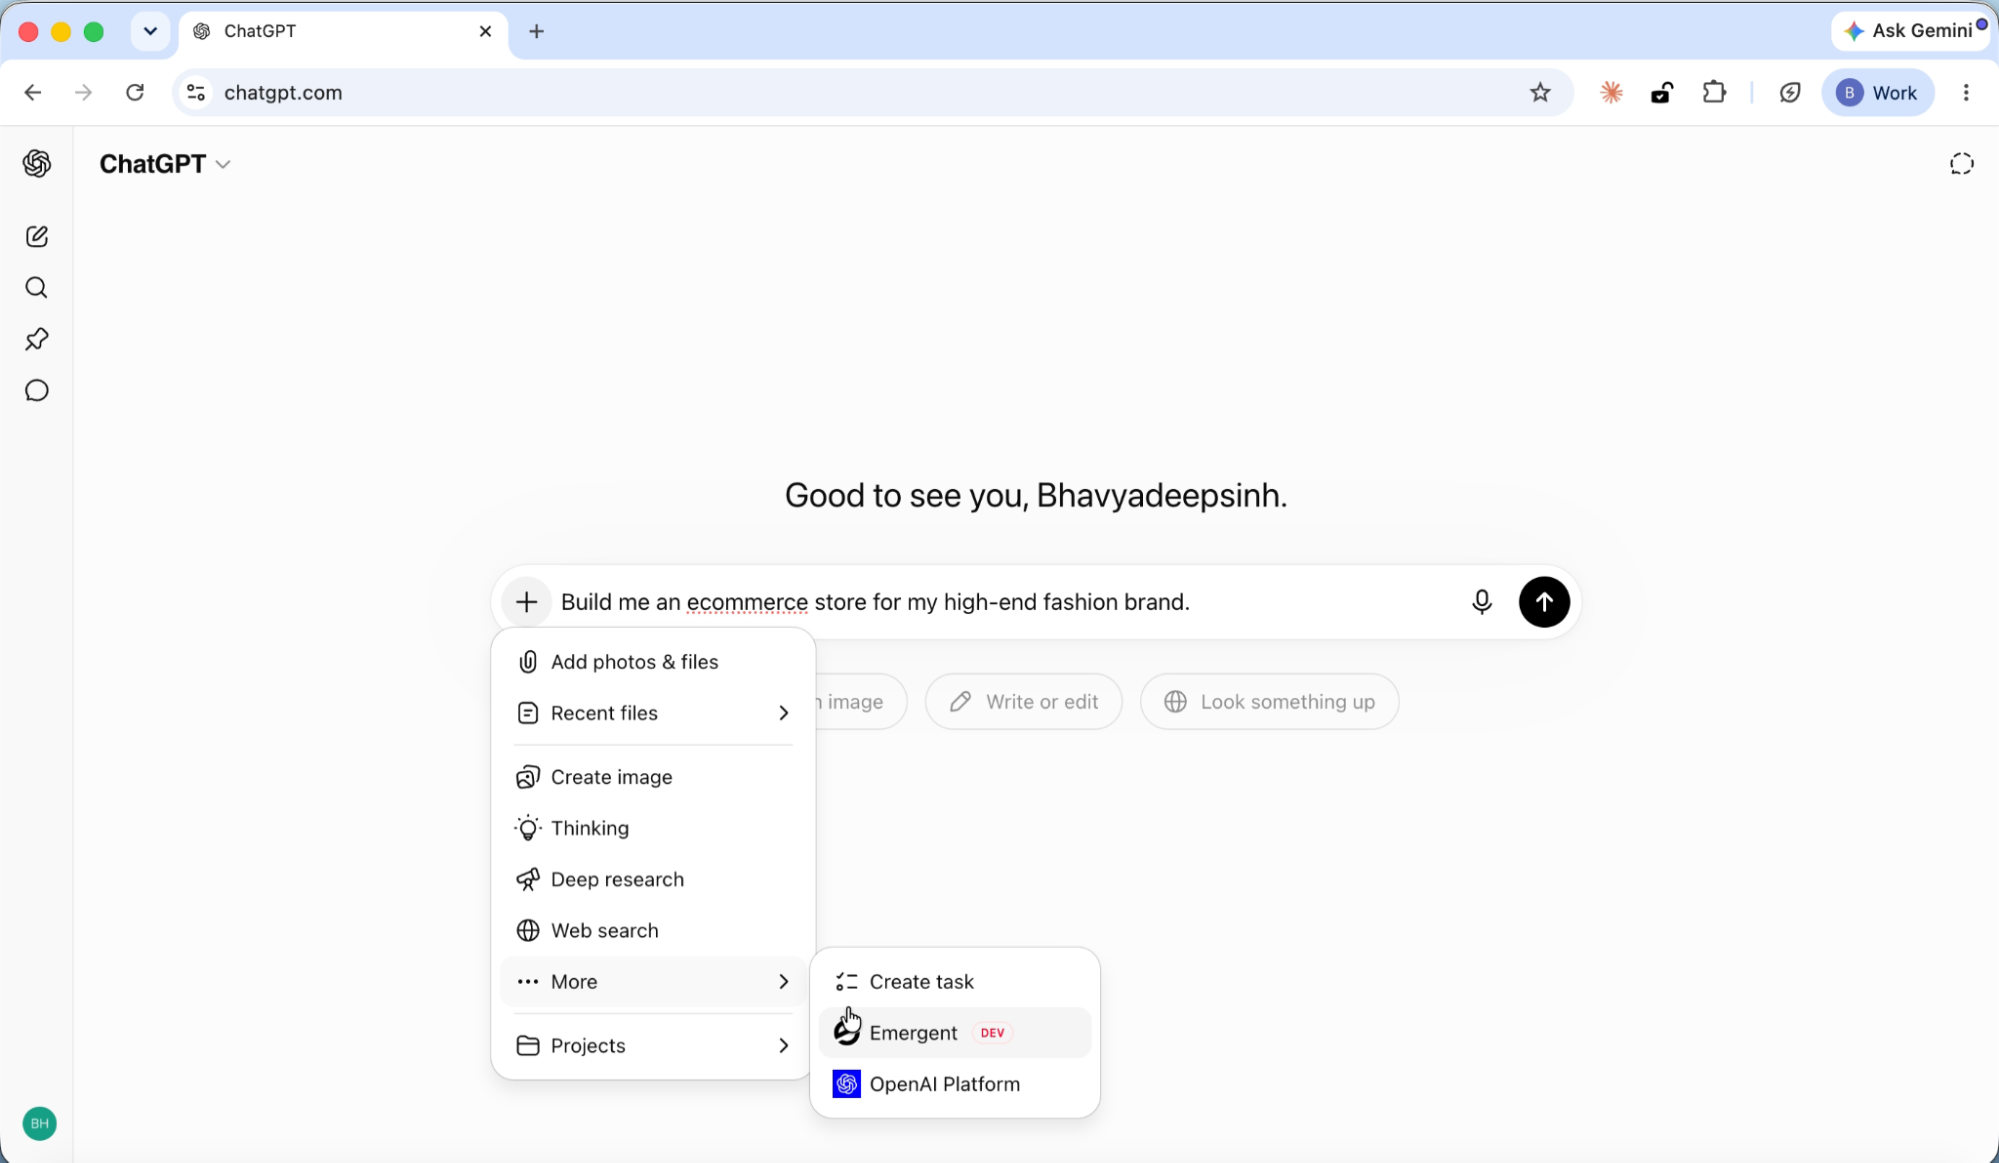Image resolution: width=1999 pixels, height=1163 pixels.
Task: Go forward in browser history
Action: 84,92
